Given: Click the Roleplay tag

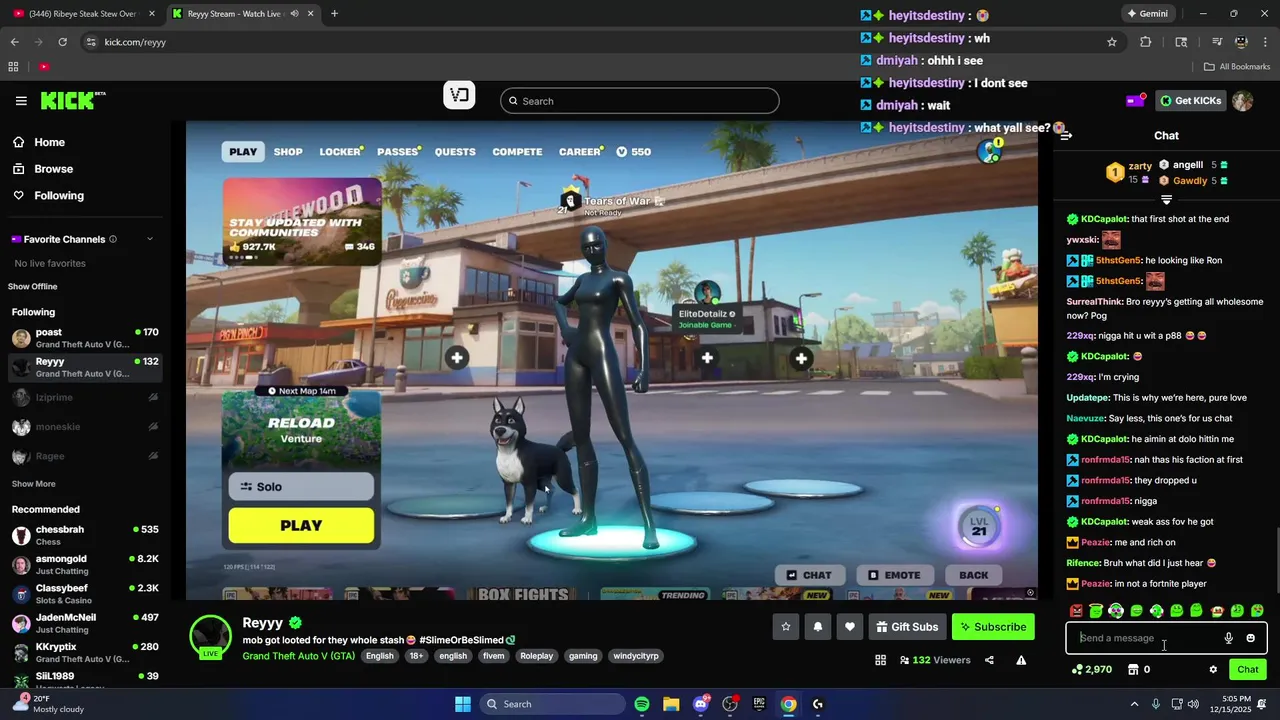Looking at the screenshot, I should [536, 656].
